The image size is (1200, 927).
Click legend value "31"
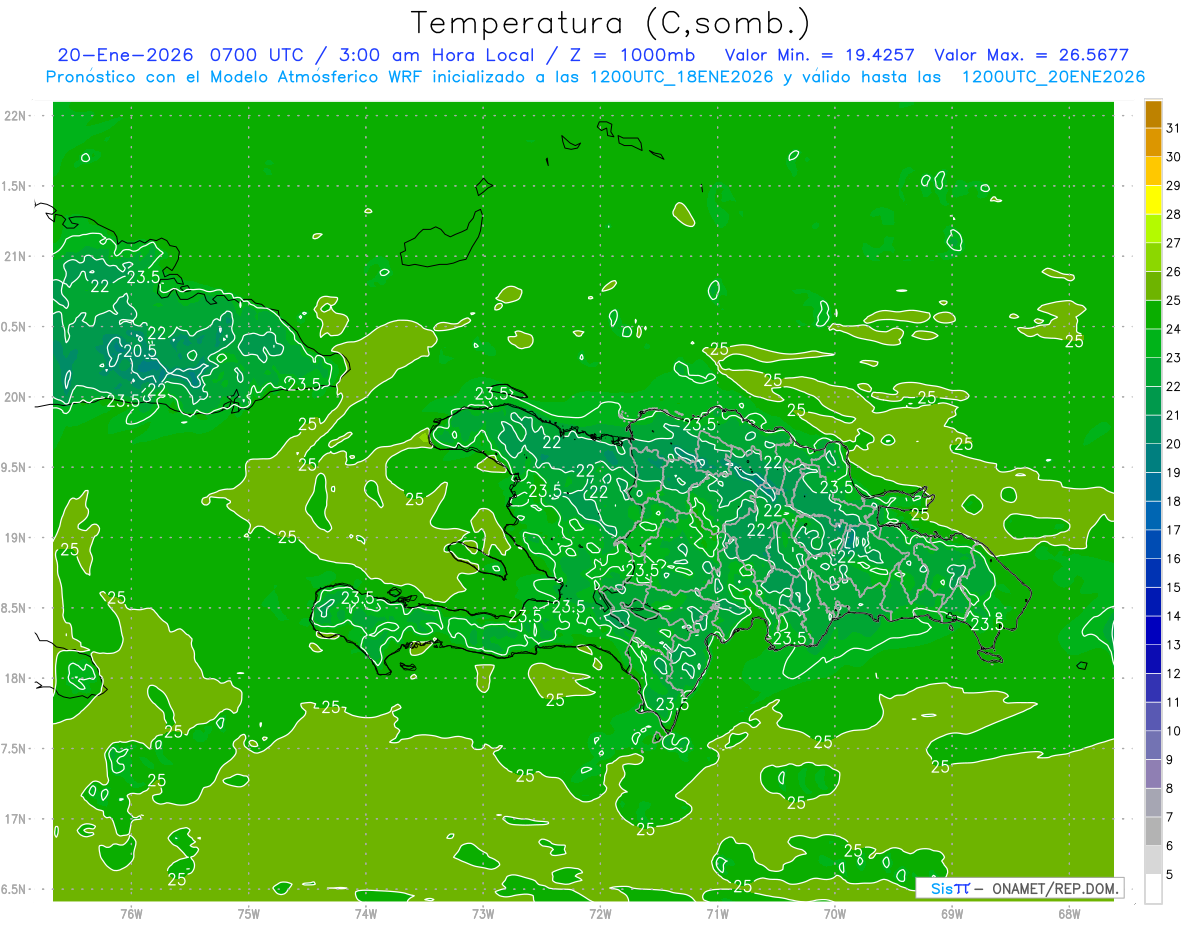pos(1174,128)
